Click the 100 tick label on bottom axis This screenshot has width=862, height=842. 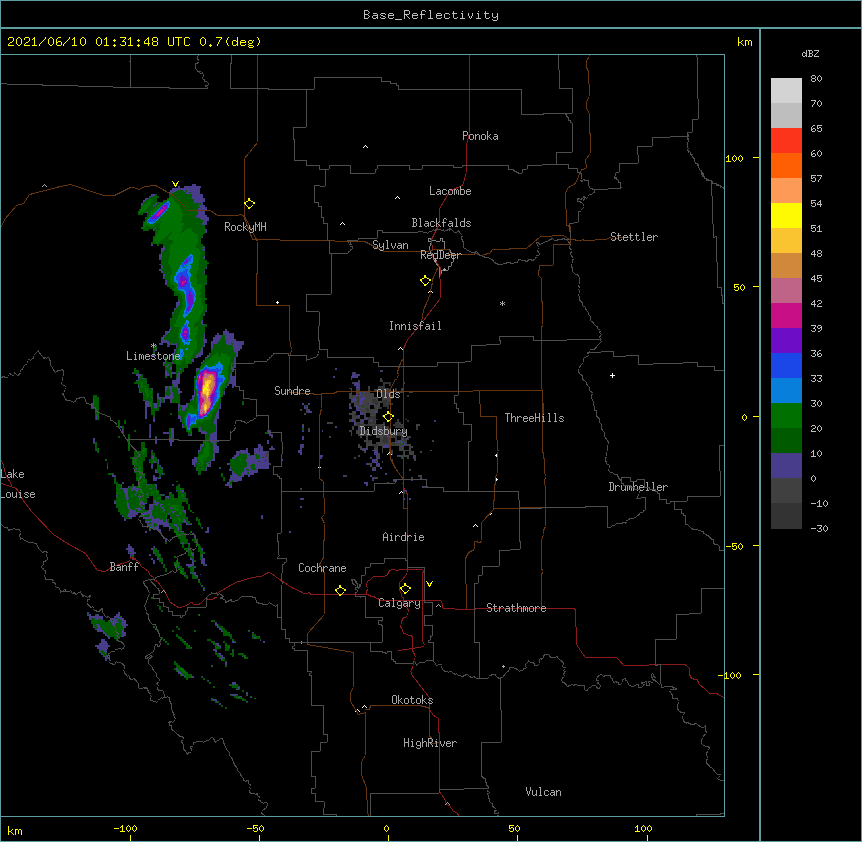coord(643,829)
